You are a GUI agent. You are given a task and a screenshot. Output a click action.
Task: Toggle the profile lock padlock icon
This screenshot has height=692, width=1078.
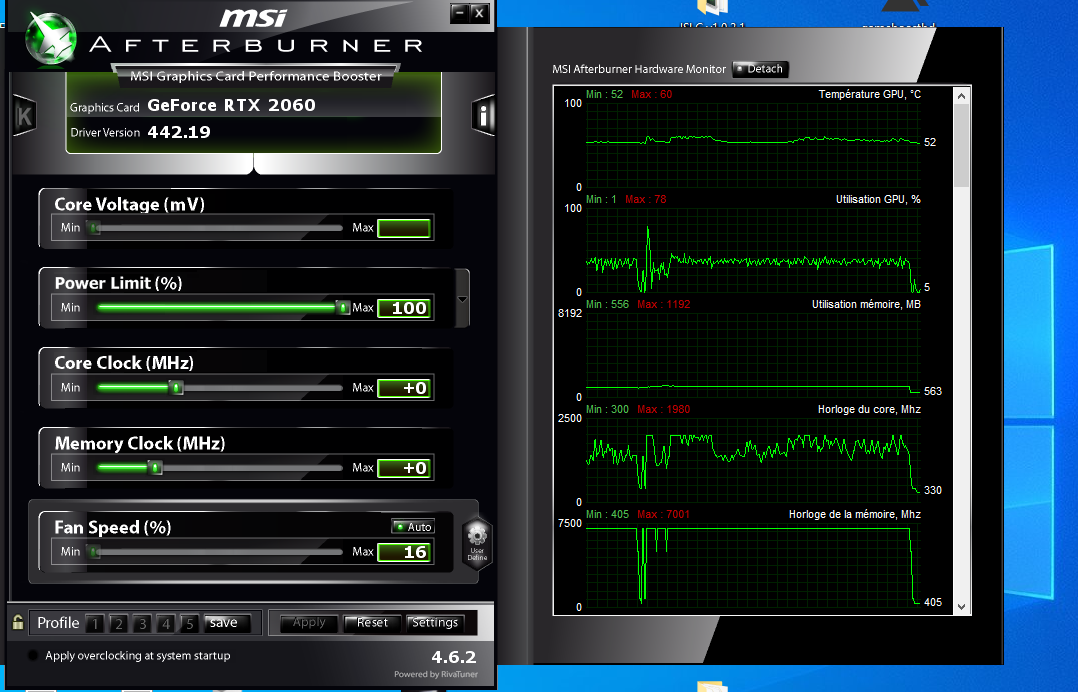click(18, 622)
